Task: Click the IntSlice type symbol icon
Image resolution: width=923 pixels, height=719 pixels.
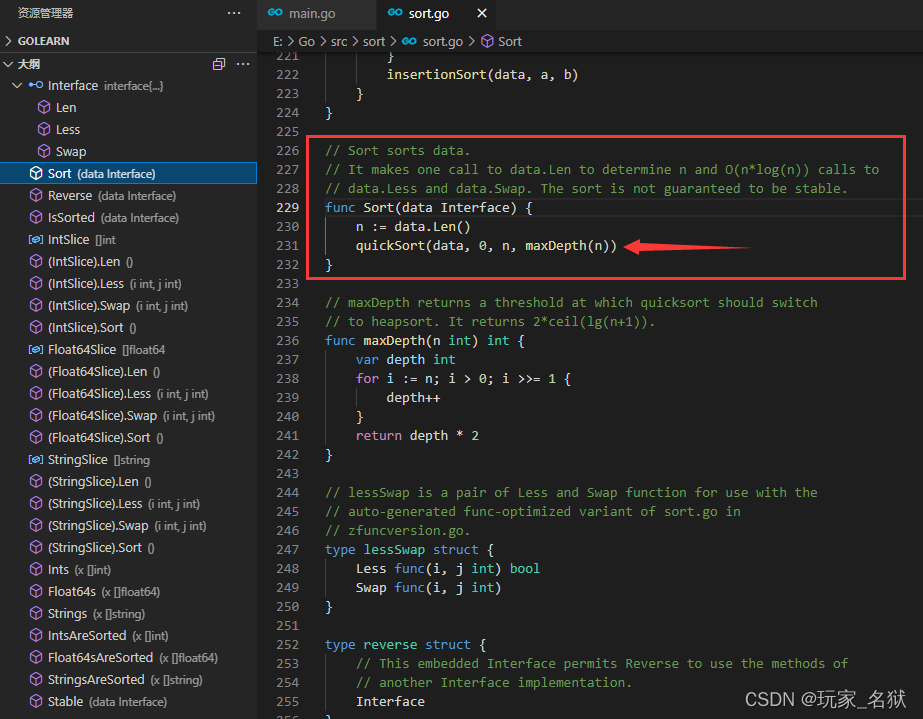Action: click(36, 240)
